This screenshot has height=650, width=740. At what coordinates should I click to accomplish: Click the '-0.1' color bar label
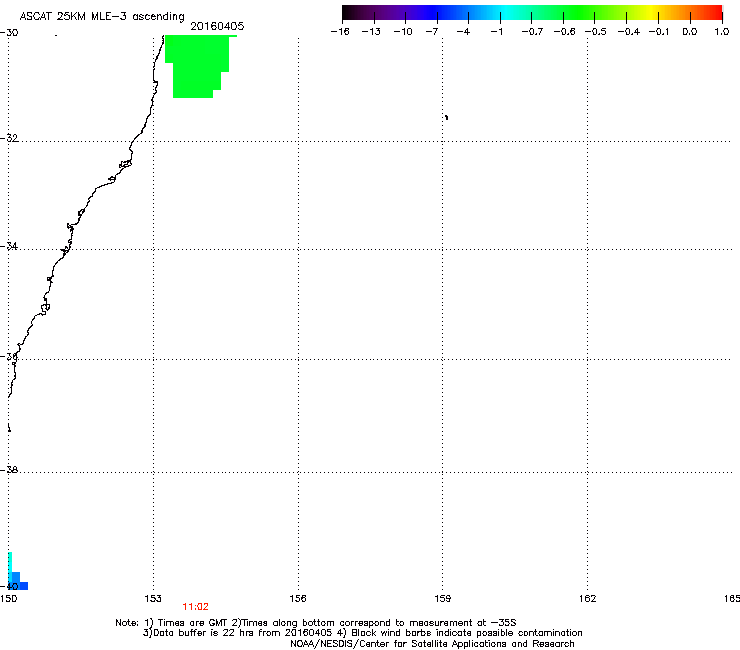pyautogui.click(x=659, y=32)
